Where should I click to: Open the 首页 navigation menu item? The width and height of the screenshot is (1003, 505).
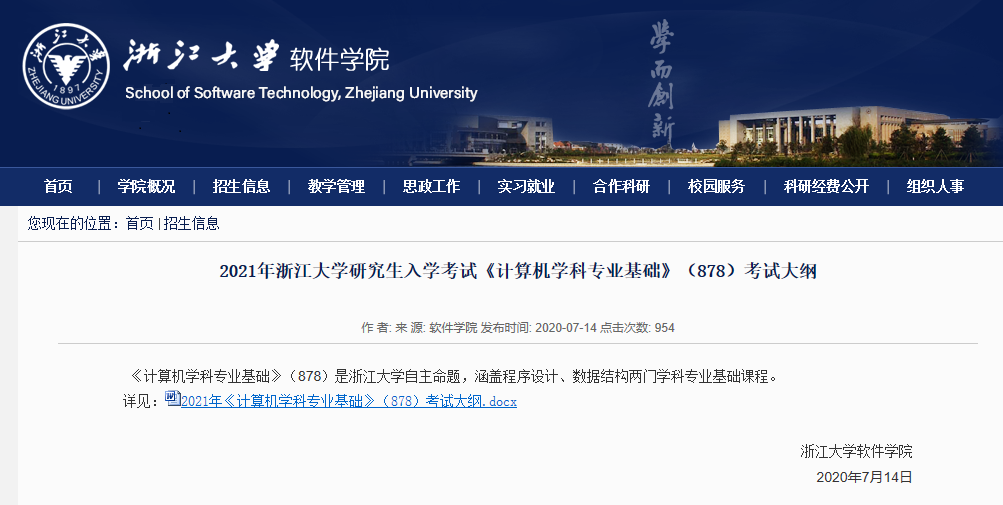pyautogui.click(x=58, y=186)
